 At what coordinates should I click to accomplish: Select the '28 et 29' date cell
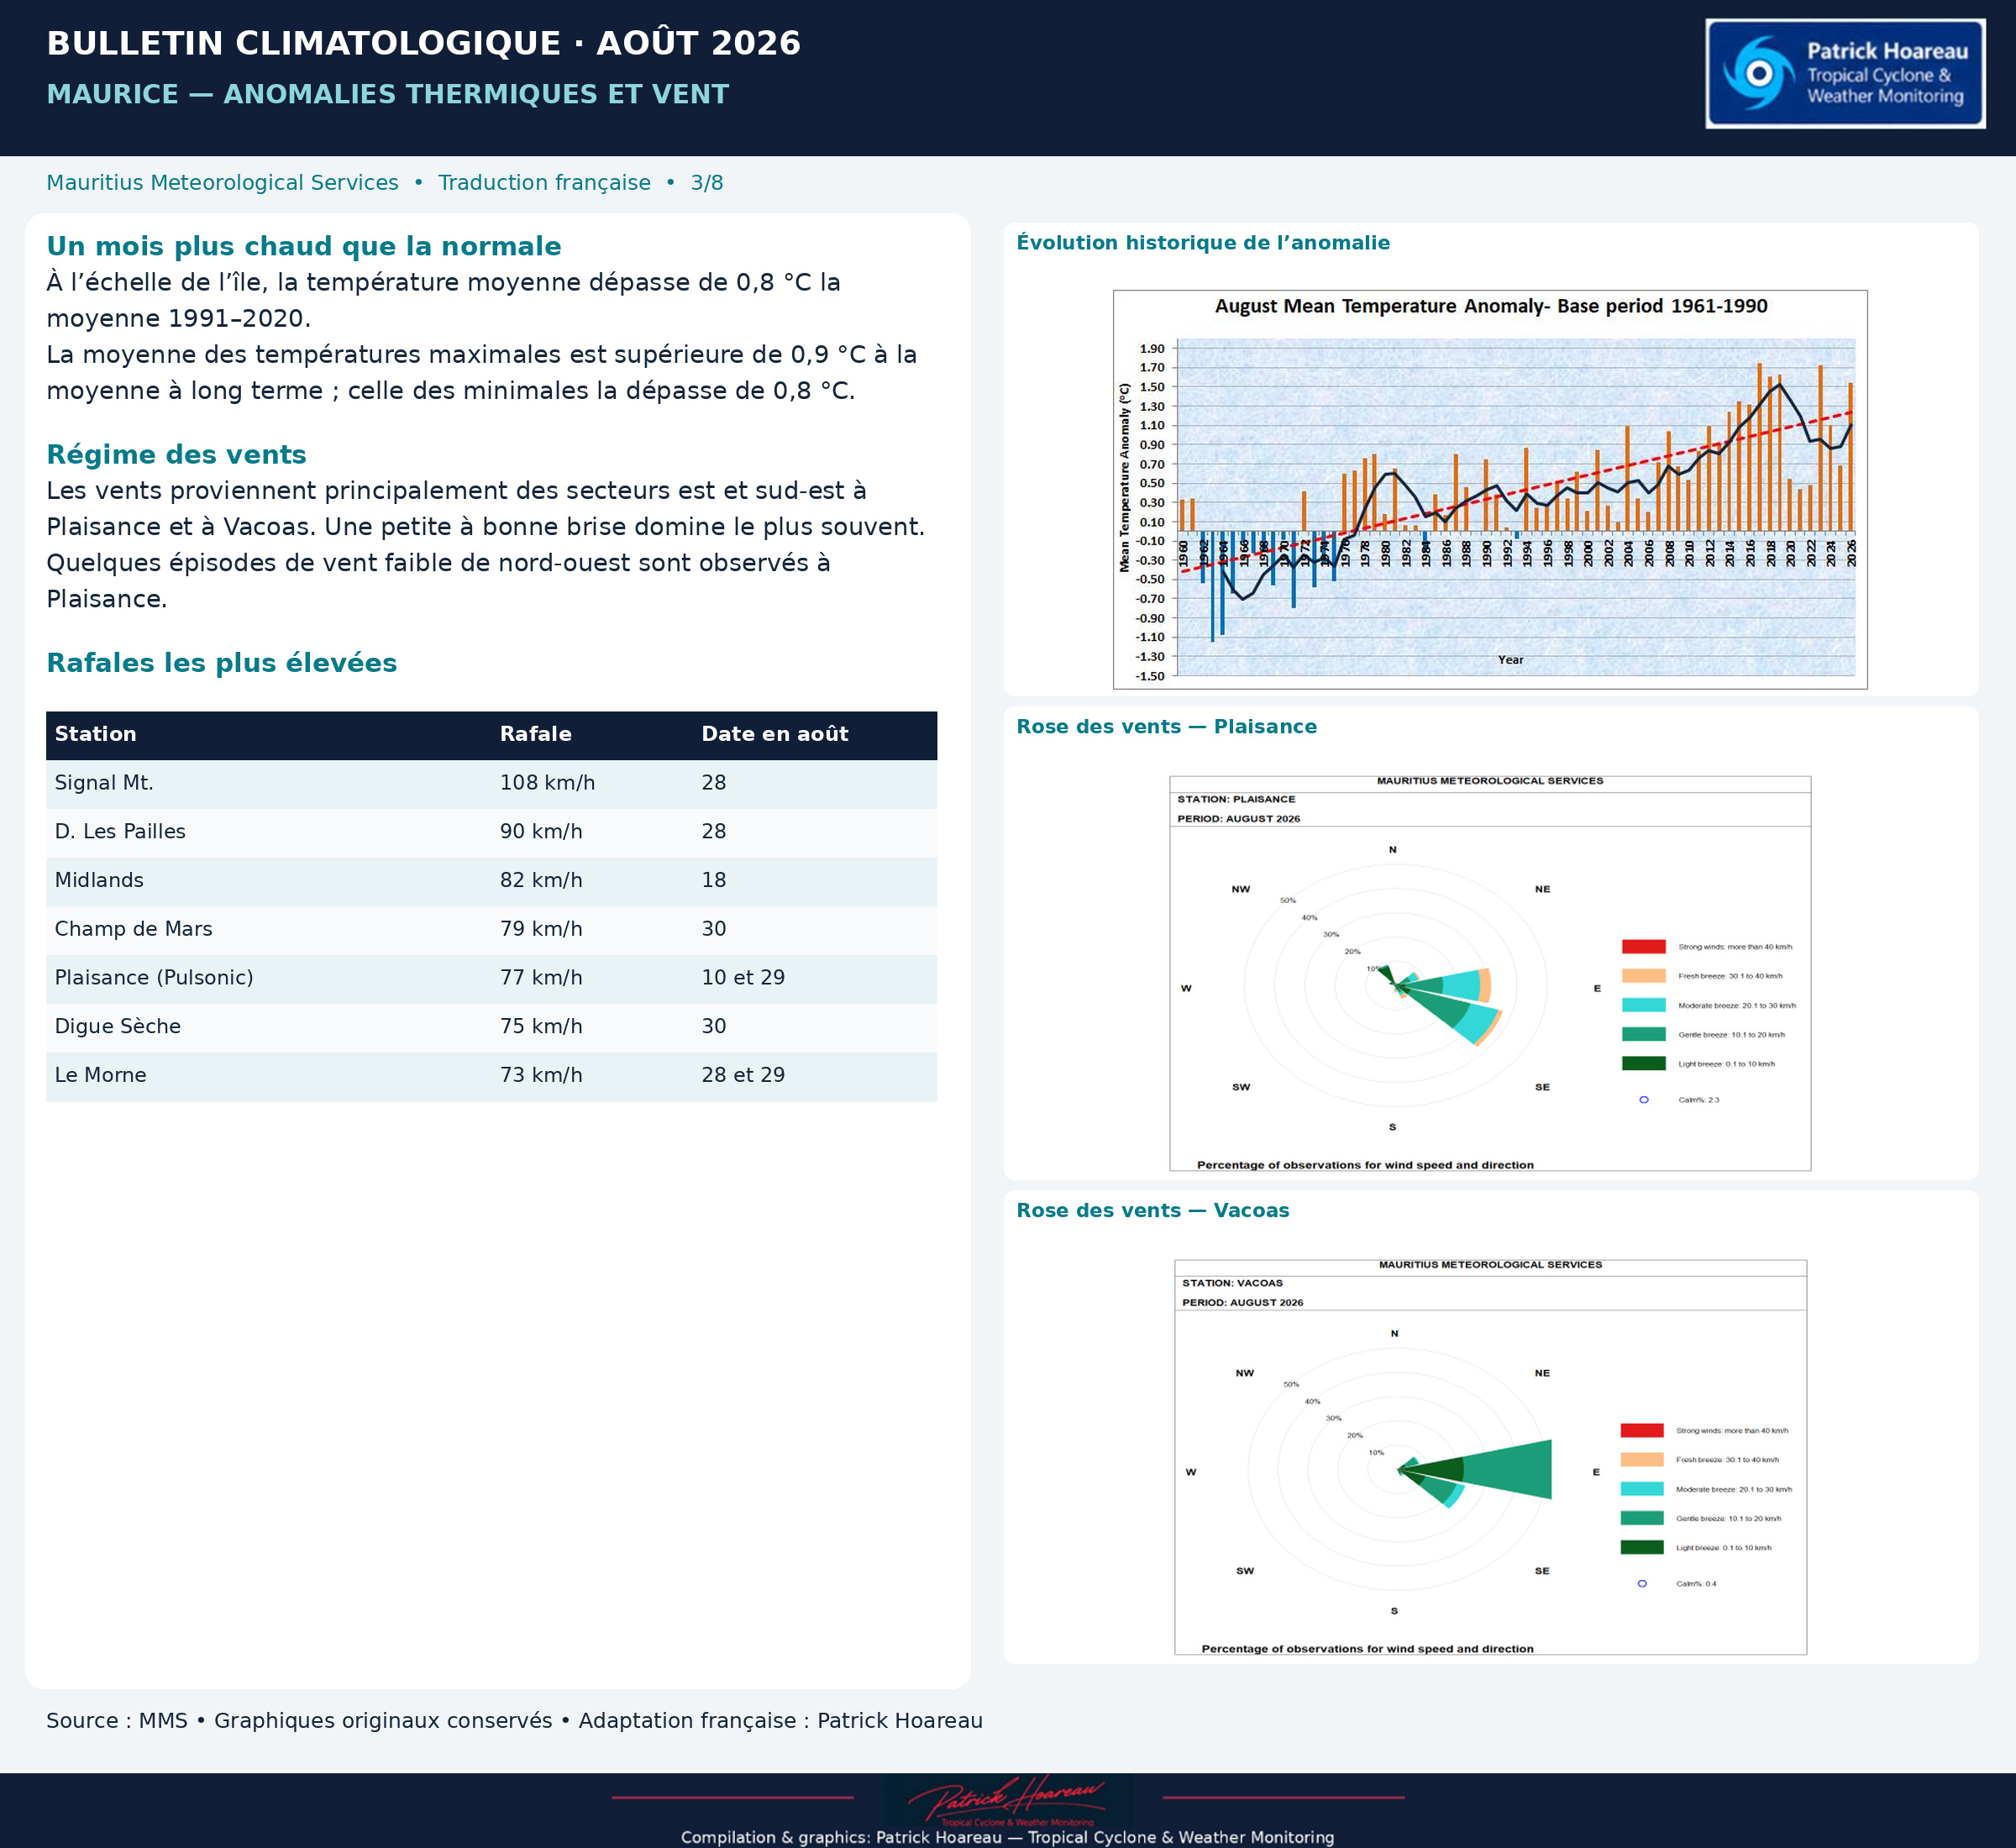tap(743, 1075)
